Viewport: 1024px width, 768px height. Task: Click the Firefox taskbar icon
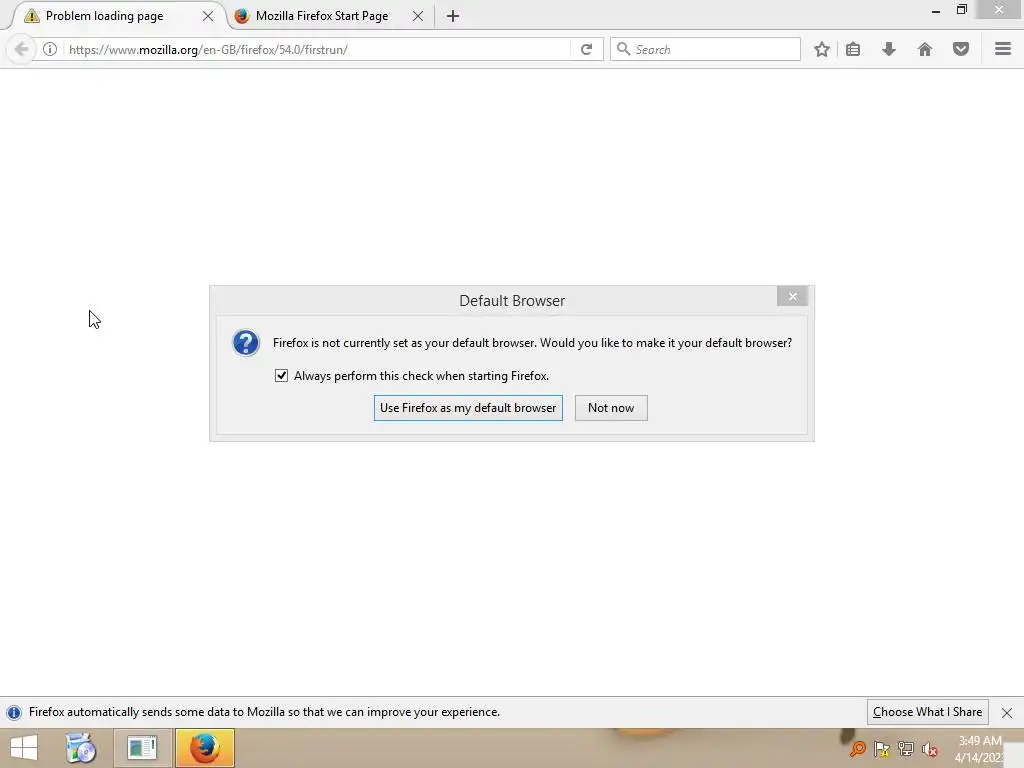[204, 748]
